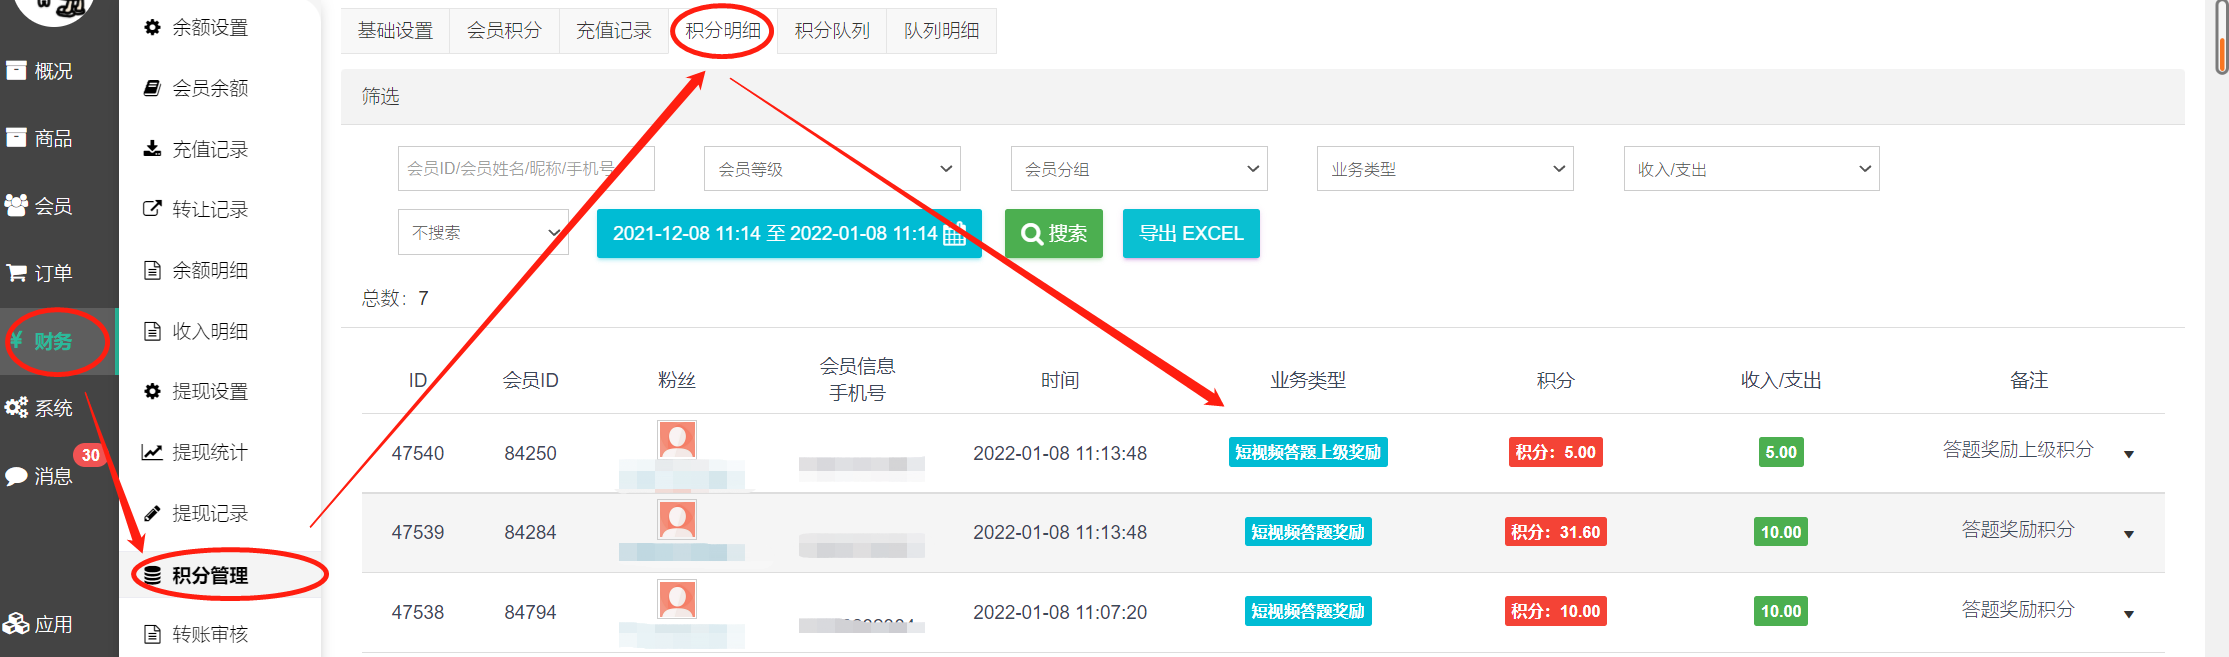
Task: Click 积分: 5.00 red badge
Action: (x=1556, y=452)
